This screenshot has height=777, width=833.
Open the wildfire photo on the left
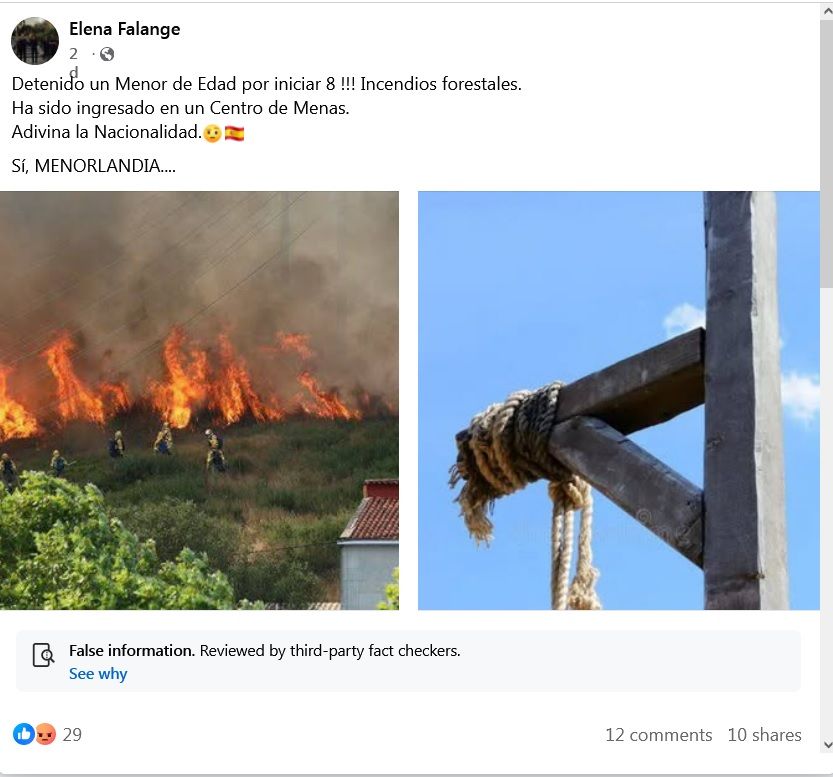(200, 400)
